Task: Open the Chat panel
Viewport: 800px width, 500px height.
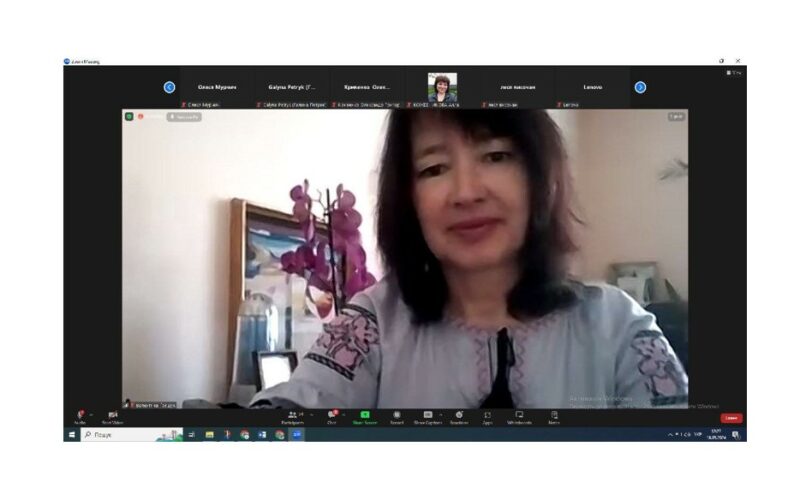Action: (331, 415)
